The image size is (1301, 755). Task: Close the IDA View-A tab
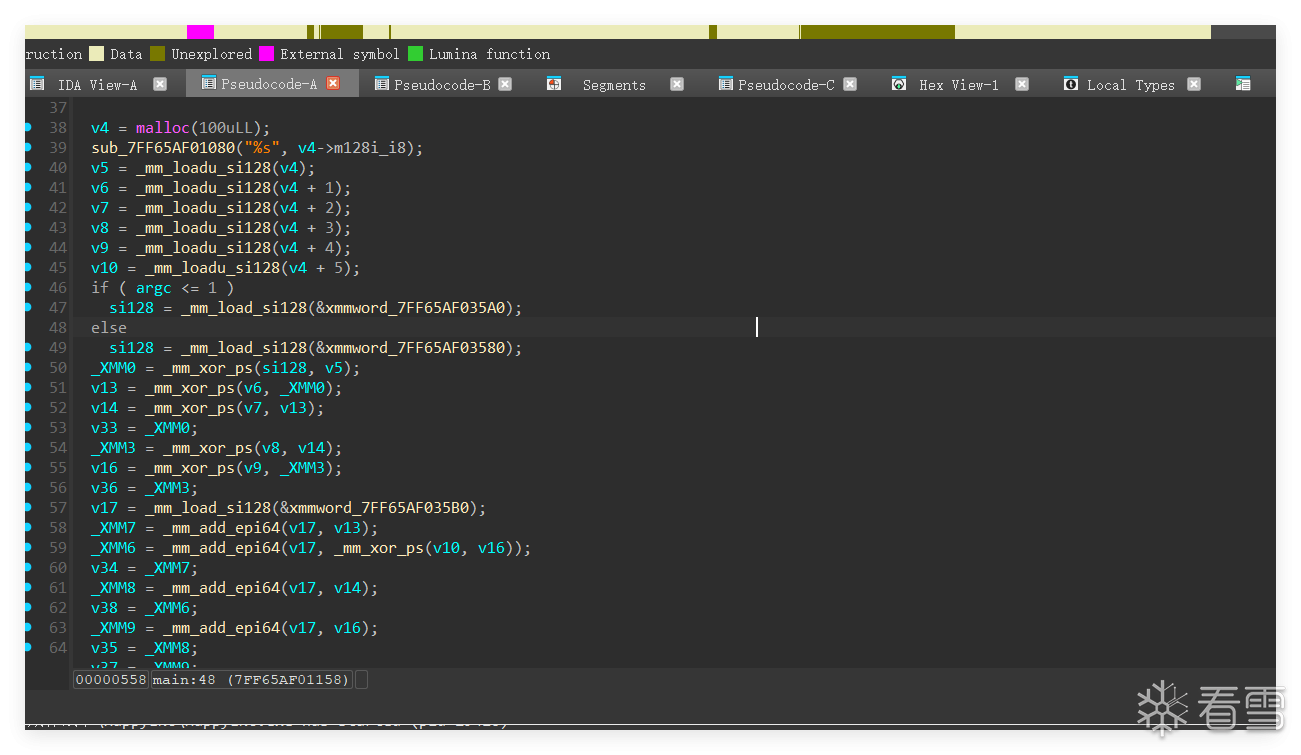[160, 84]
